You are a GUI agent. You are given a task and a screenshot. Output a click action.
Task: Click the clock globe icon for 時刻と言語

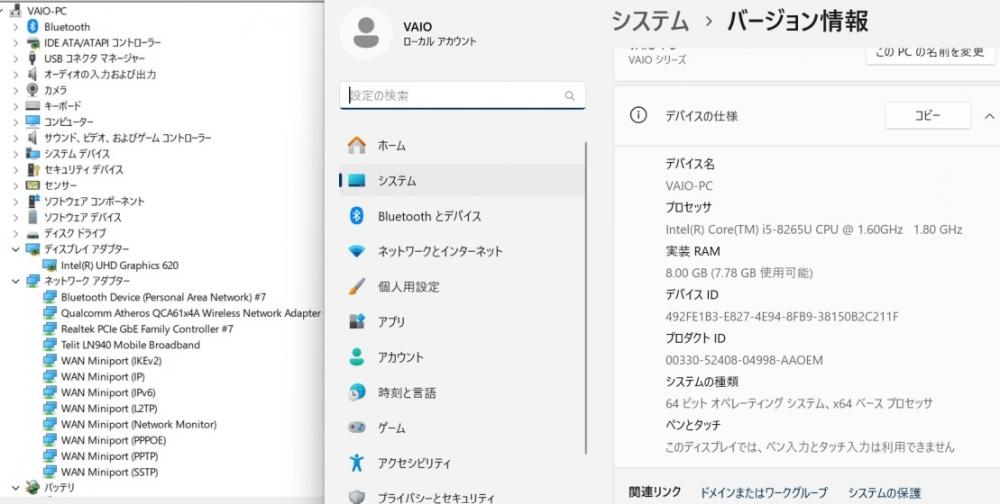coord(357,392)
